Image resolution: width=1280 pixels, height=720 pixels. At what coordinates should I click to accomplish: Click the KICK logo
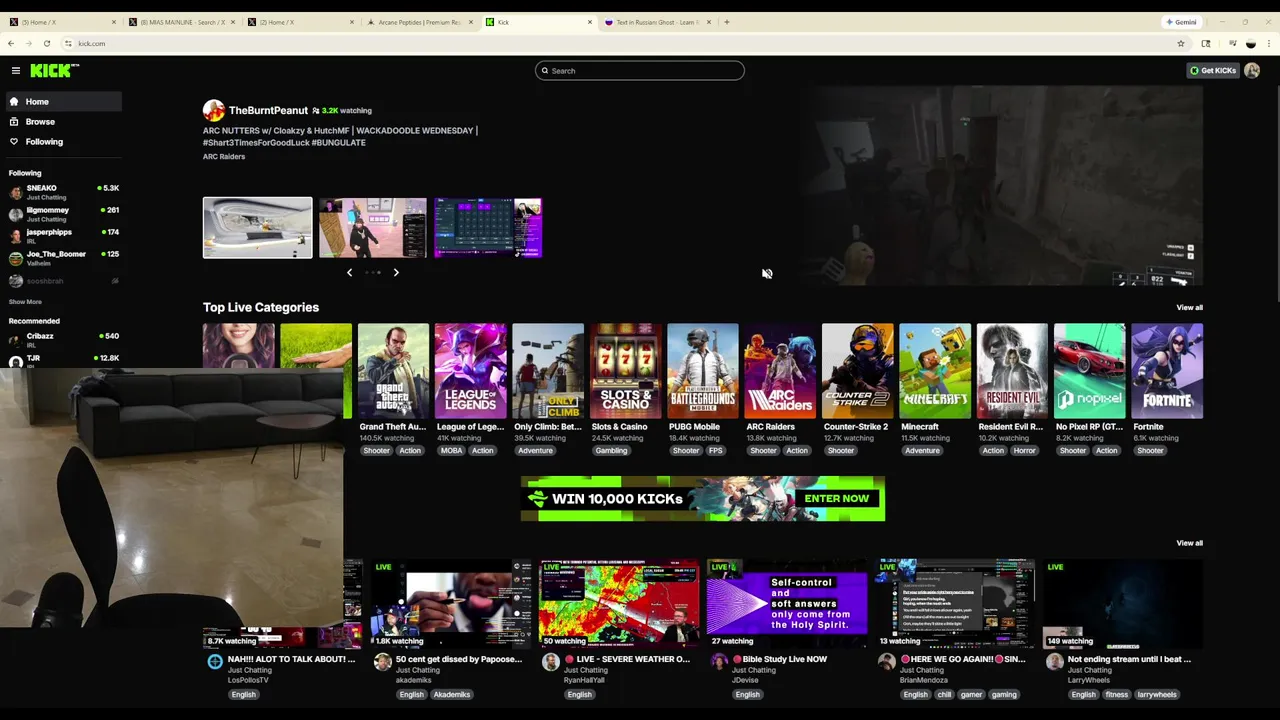(54, 70)
